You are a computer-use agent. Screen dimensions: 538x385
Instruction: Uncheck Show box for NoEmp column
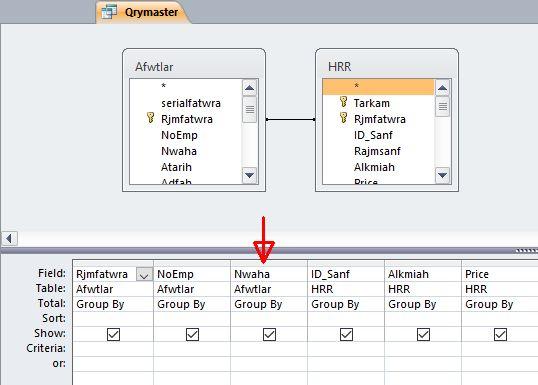[192, 334]
